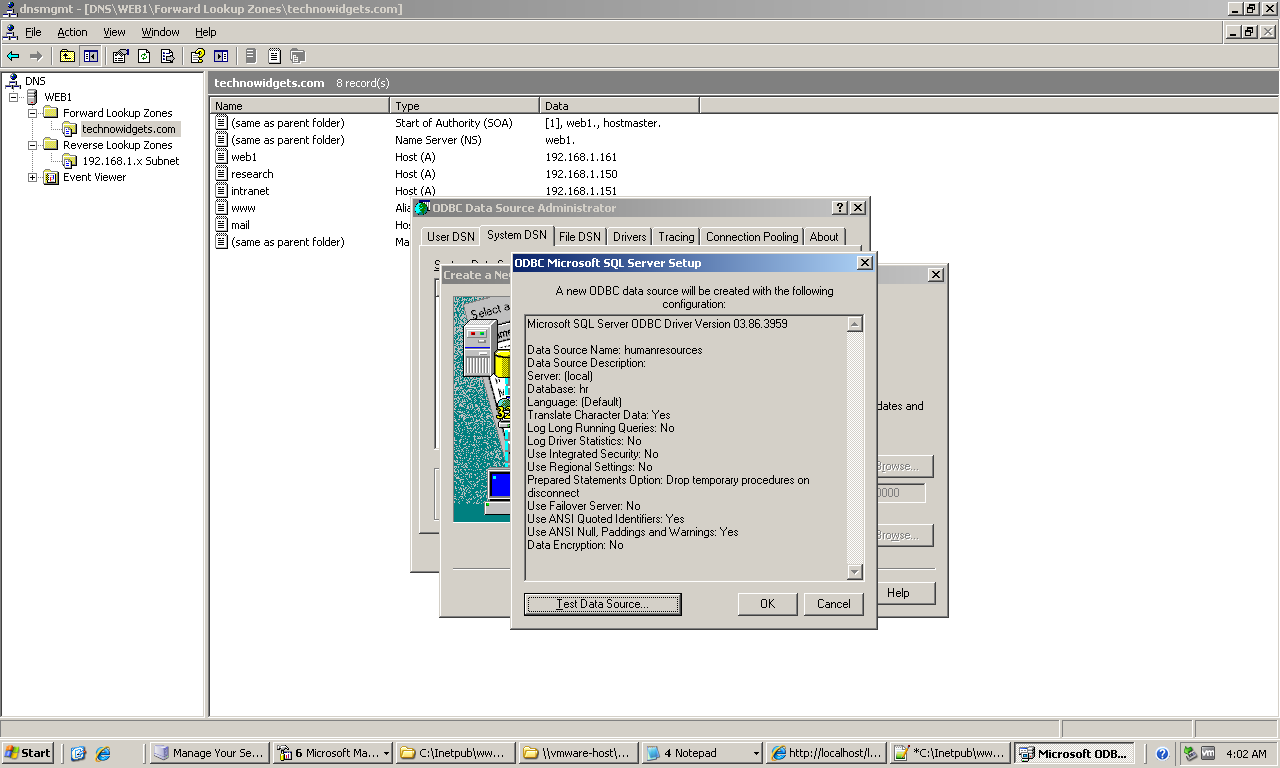1280x768 pixels.
Task: Open the 4 Notepad taskbar group dropdown
Action: pyautogui.click(x=755, y=754)
